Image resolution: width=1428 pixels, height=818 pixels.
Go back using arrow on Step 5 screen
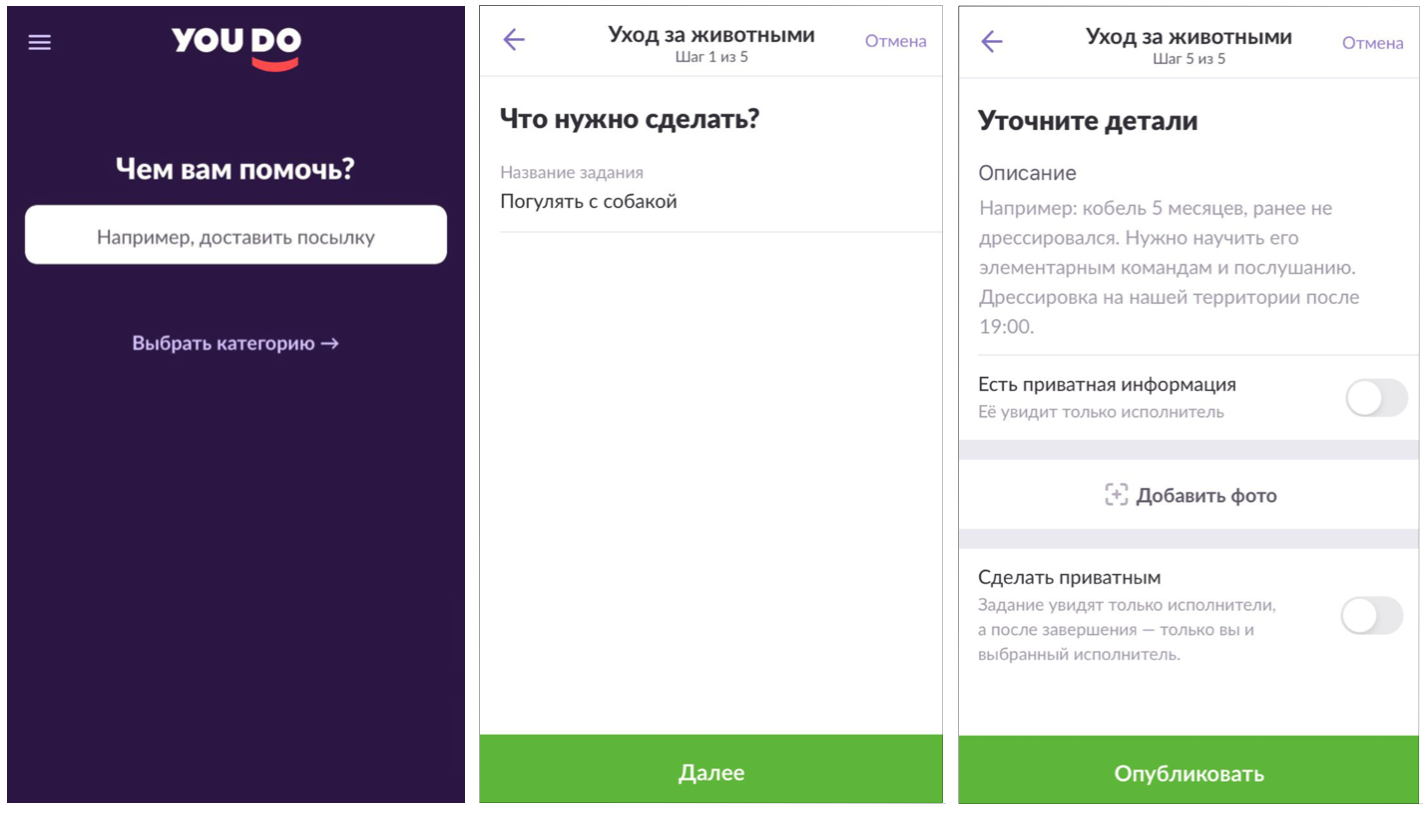pos(991,41)
